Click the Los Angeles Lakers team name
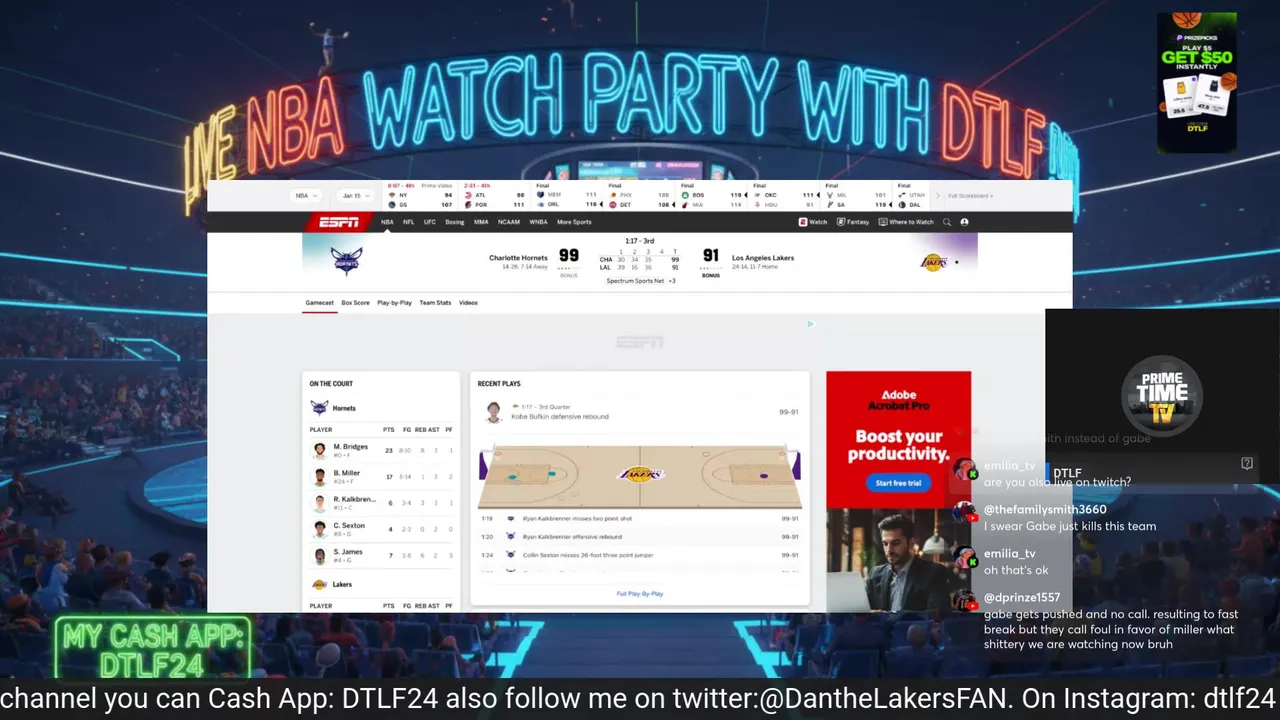Image resolution: width=1280 pixels, height=720 pixels. tap(763, 258)
